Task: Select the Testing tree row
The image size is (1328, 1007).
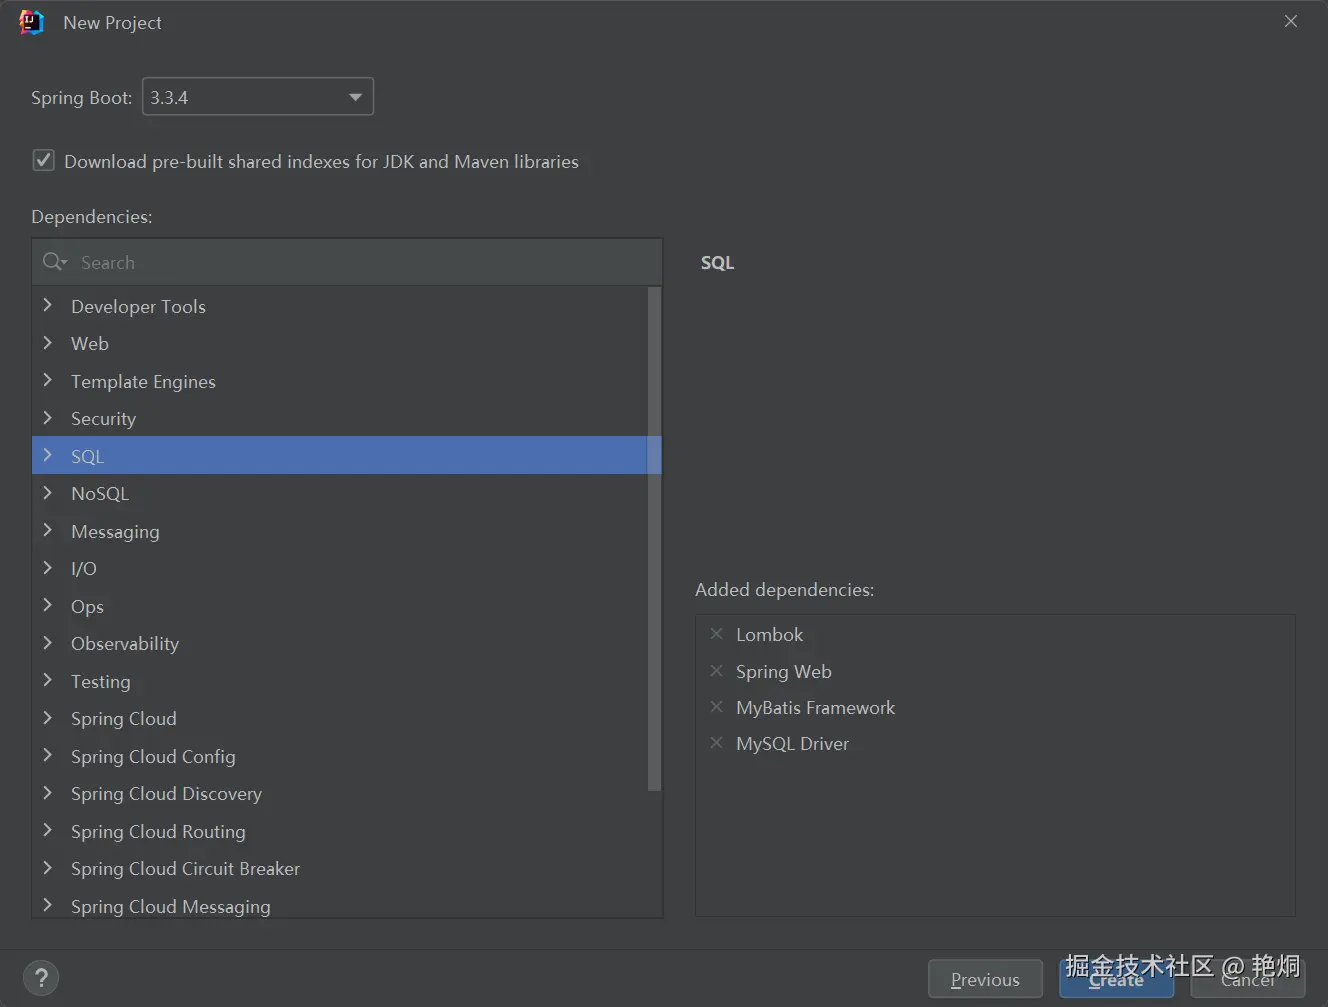Action: [340, 681]
